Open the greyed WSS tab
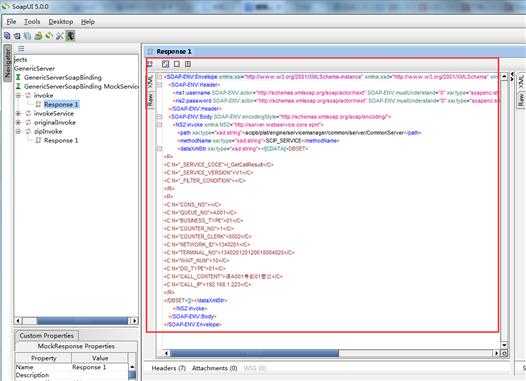The width and height of the screenshot is (526, 381). point(255,368)
